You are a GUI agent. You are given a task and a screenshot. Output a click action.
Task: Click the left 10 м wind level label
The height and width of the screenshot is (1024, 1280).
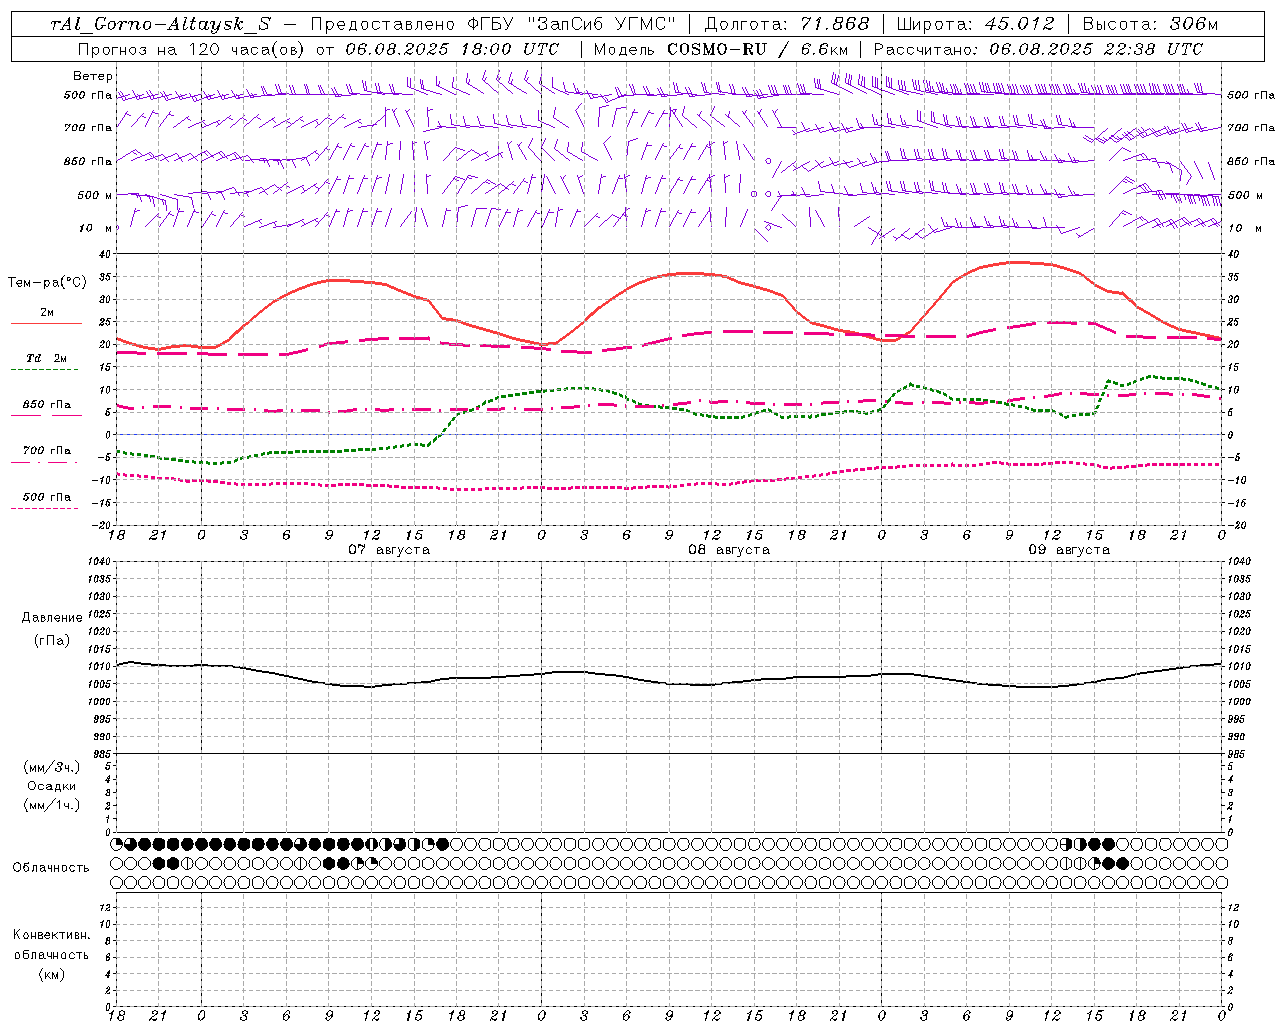[95, 228]
